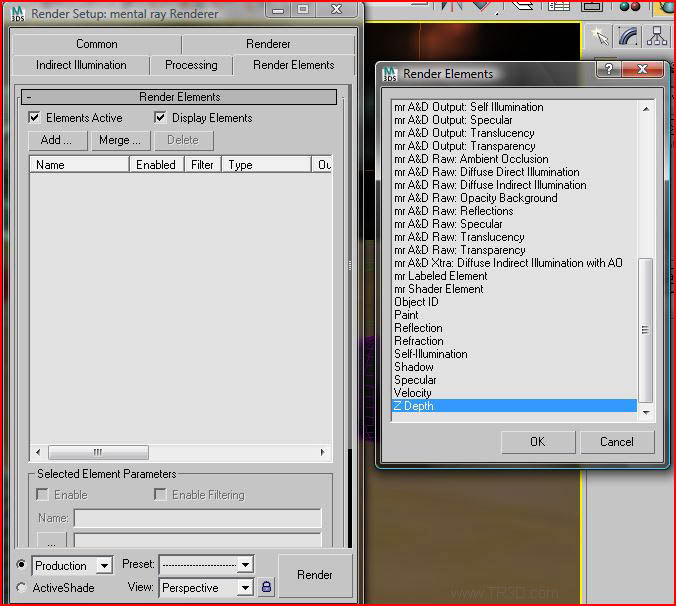The height and width of the screenshot is (606, 676).
Task: Click the scroll down arrow in Render Elements list
Action: click(646, 412)
